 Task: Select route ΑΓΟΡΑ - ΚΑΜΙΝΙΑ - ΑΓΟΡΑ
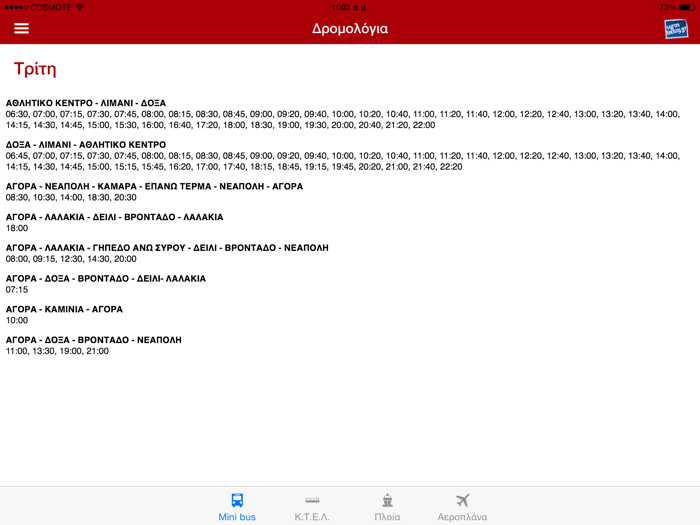coord(64,309)
